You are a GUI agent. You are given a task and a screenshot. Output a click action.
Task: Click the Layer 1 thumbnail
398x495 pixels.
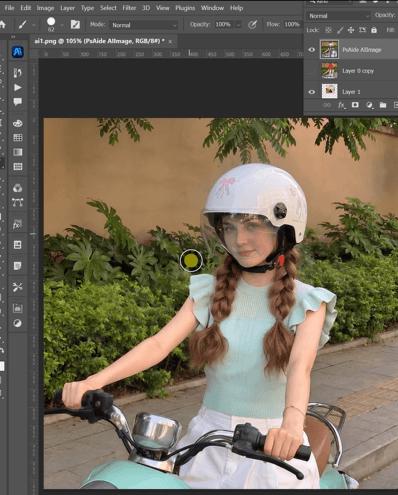(329, 91)
